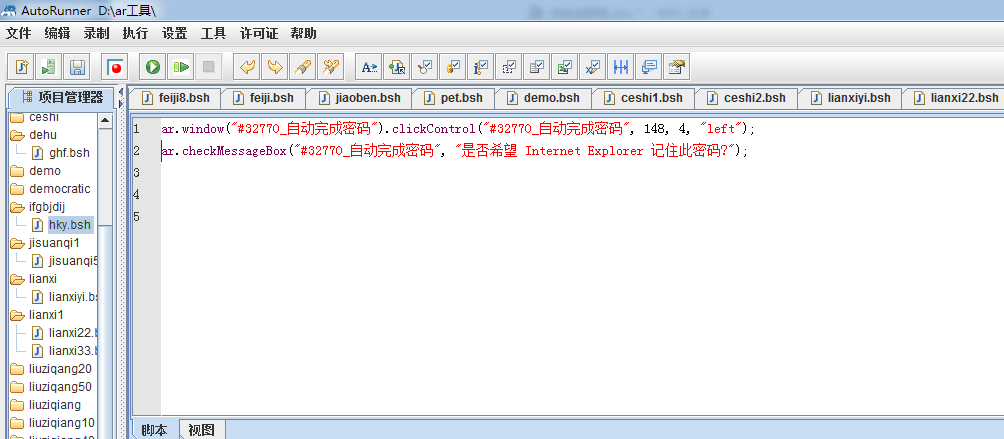Switch to the jiaoben.bsh tab
Screen dimensions: 1004x439
[x=359, y=98]
